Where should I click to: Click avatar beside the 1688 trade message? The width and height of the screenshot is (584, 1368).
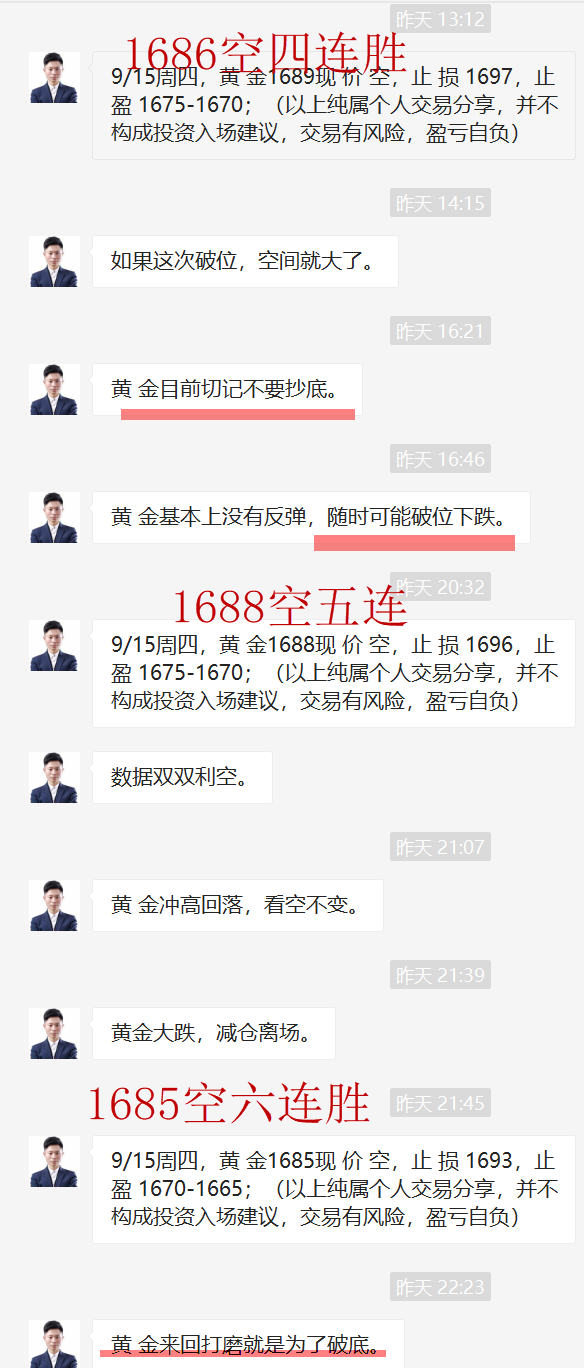[54, 645]
